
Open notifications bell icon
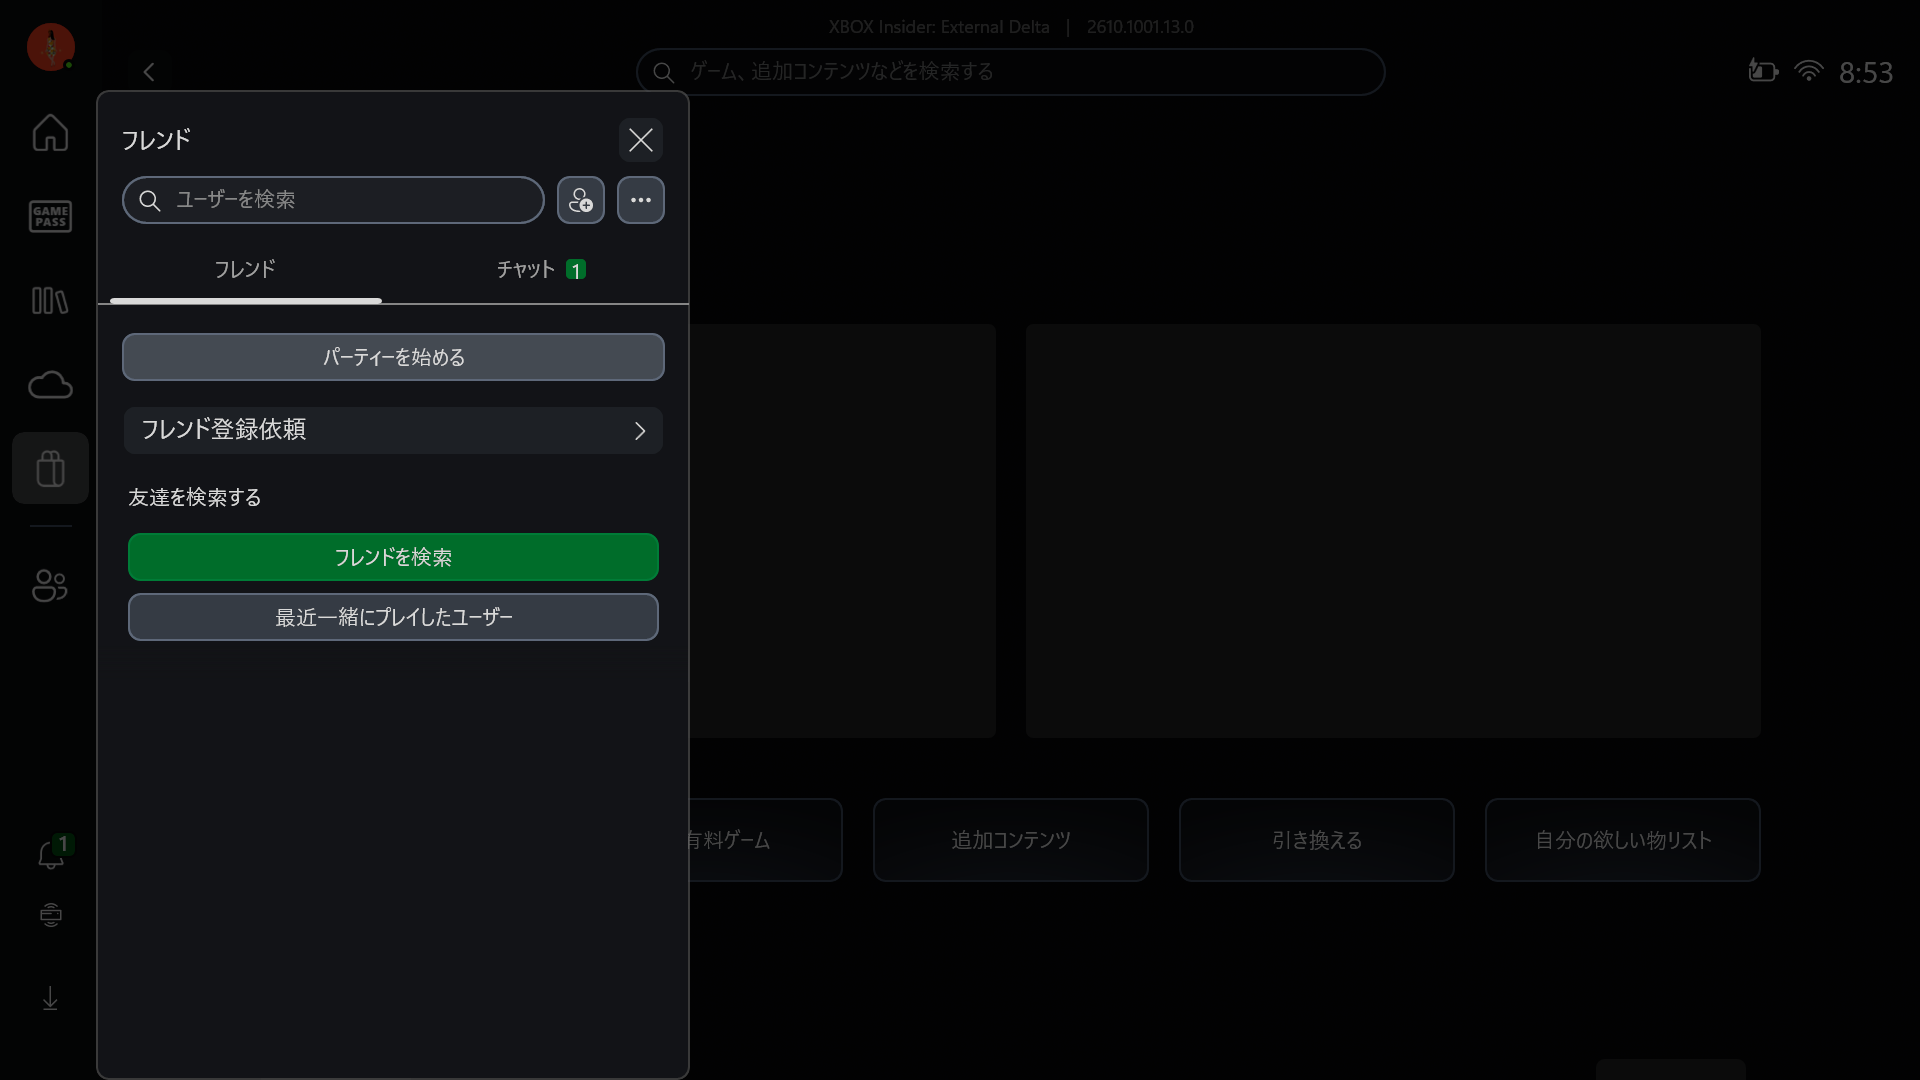point(51,853)
